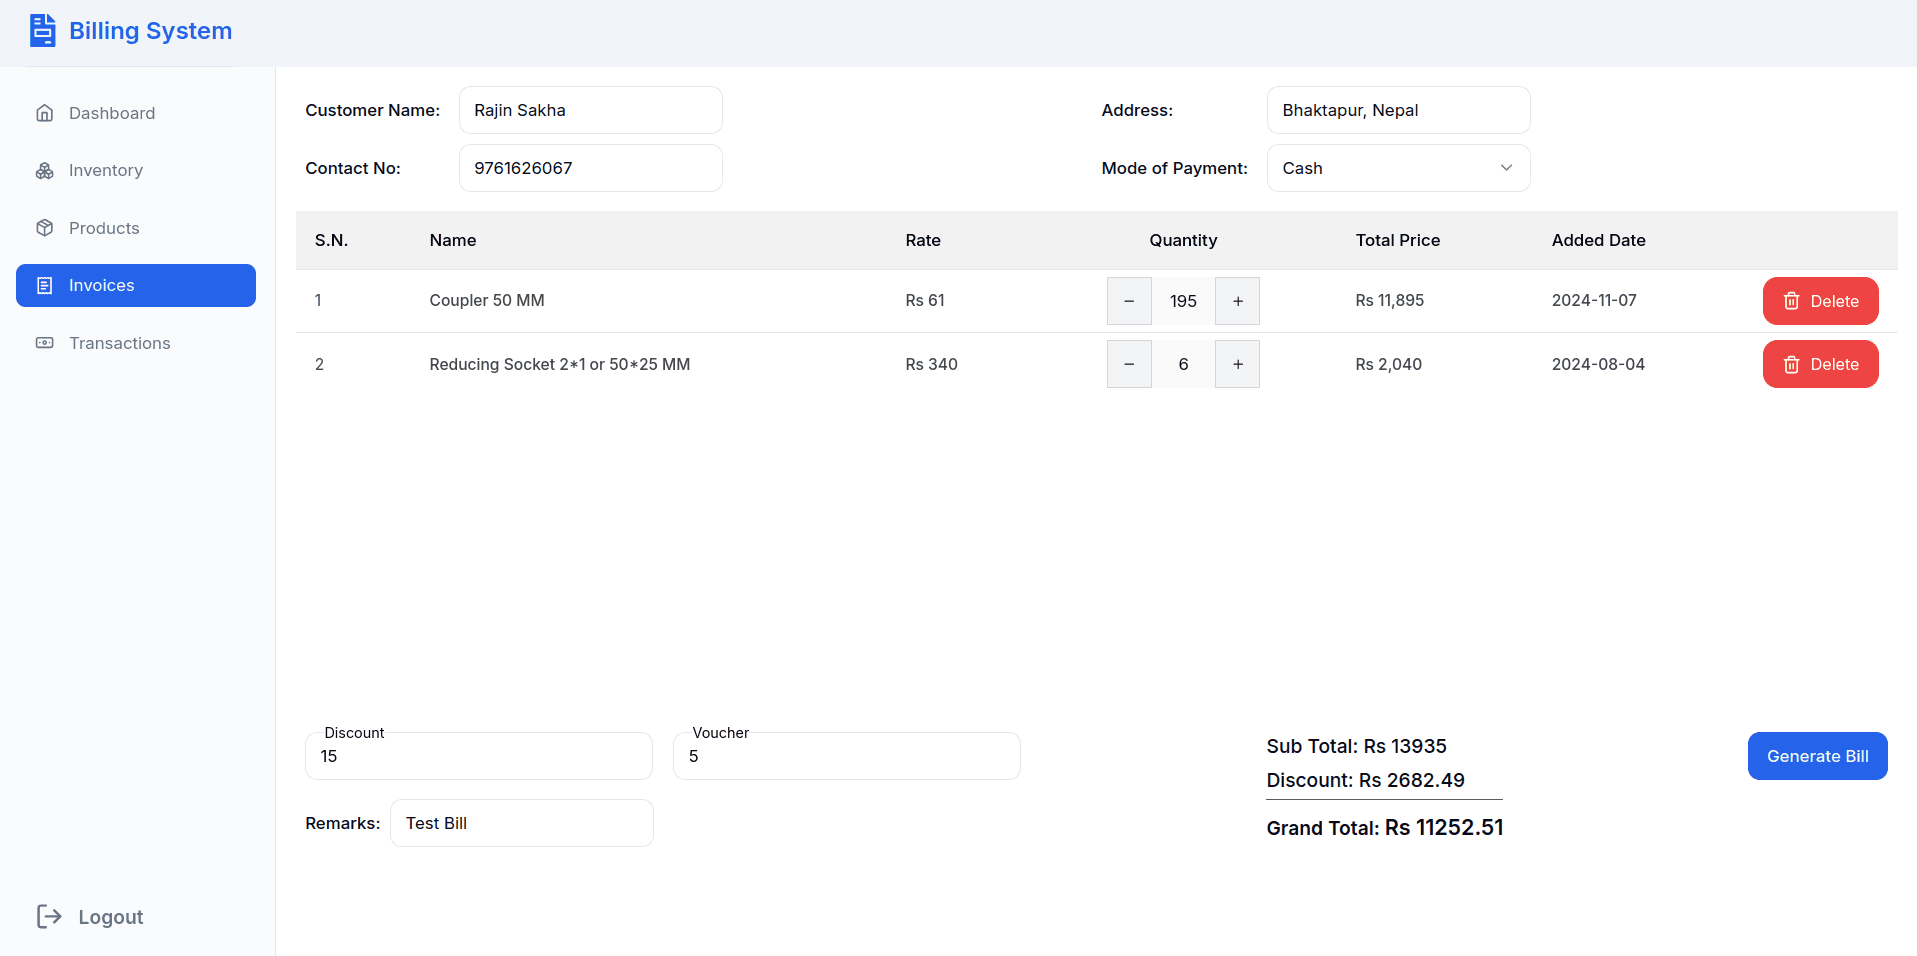Select the Invoices sidebar item
Viewport: 1917px width, 956px height.
click(136, 286)
